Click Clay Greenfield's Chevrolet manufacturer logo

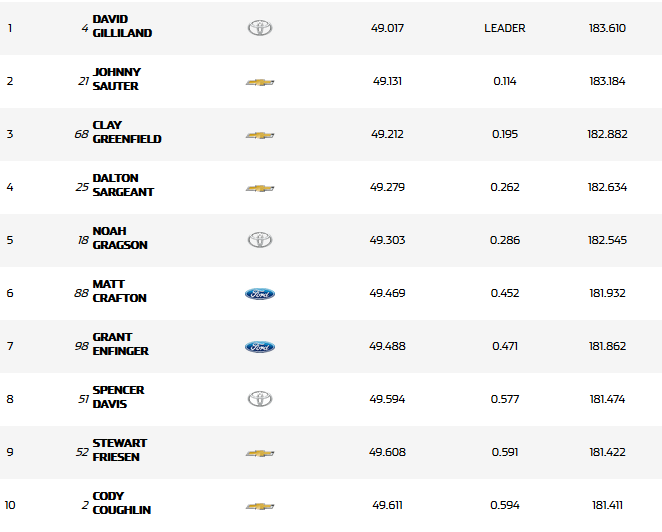tap(260, 135)
